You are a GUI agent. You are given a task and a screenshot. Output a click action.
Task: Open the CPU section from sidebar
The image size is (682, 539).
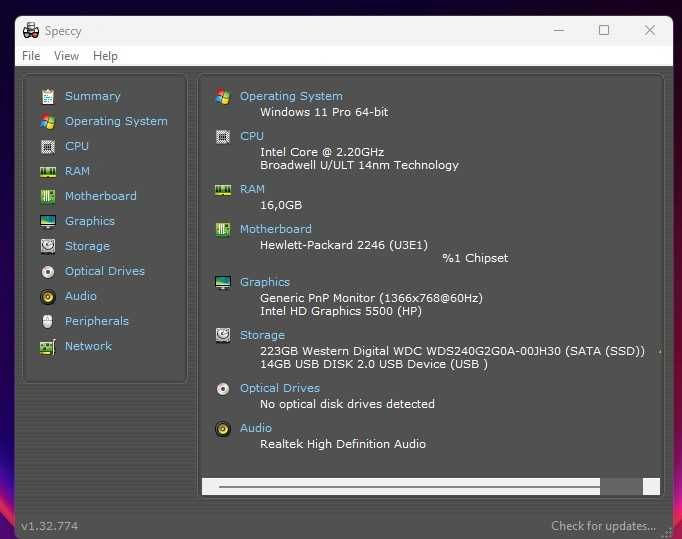coord(77,146)
